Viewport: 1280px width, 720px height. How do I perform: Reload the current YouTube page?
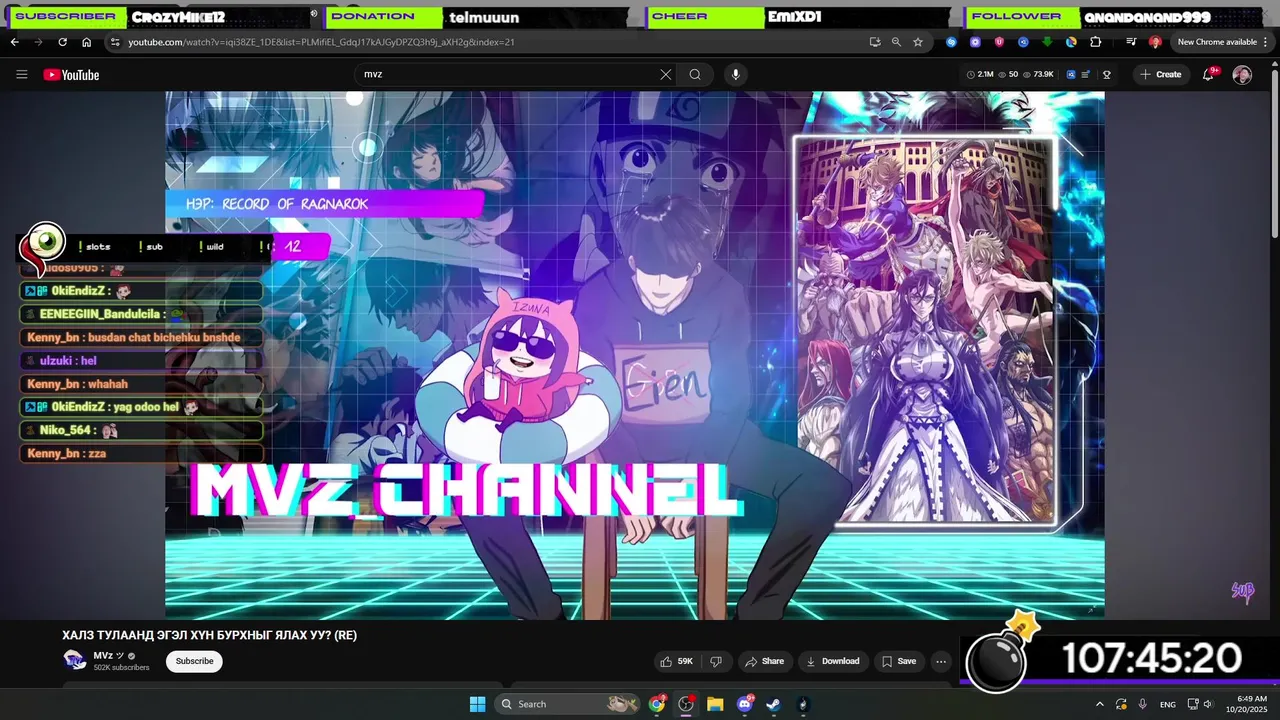point(62,42)
